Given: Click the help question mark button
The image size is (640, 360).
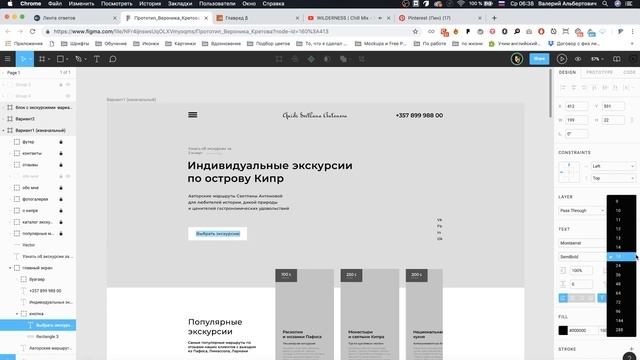Looking at the screenshot, I should point(630,356).
